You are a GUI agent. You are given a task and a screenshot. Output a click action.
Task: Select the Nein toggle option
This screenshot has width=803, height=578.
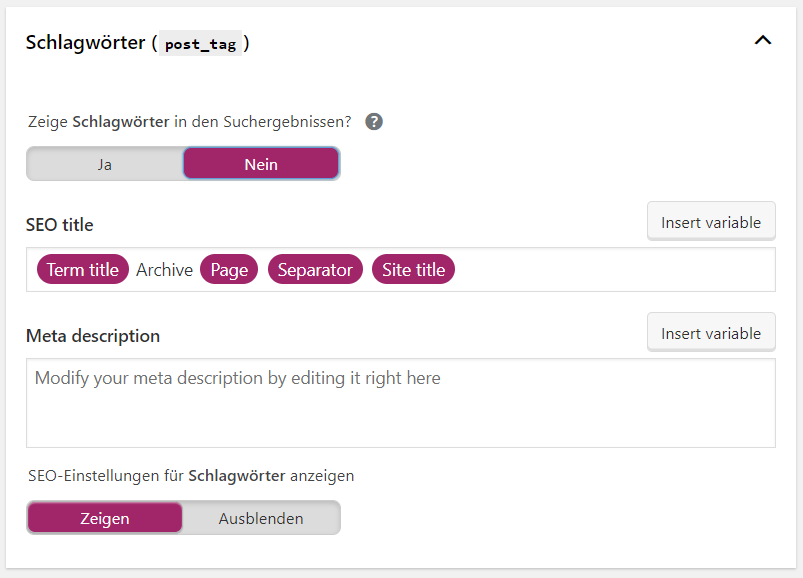[261, 164]
